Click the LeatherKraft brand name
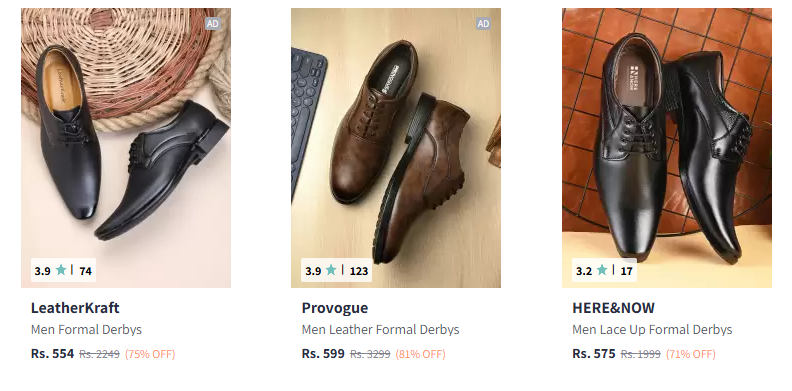792x391 pixels. click(75, 308)
